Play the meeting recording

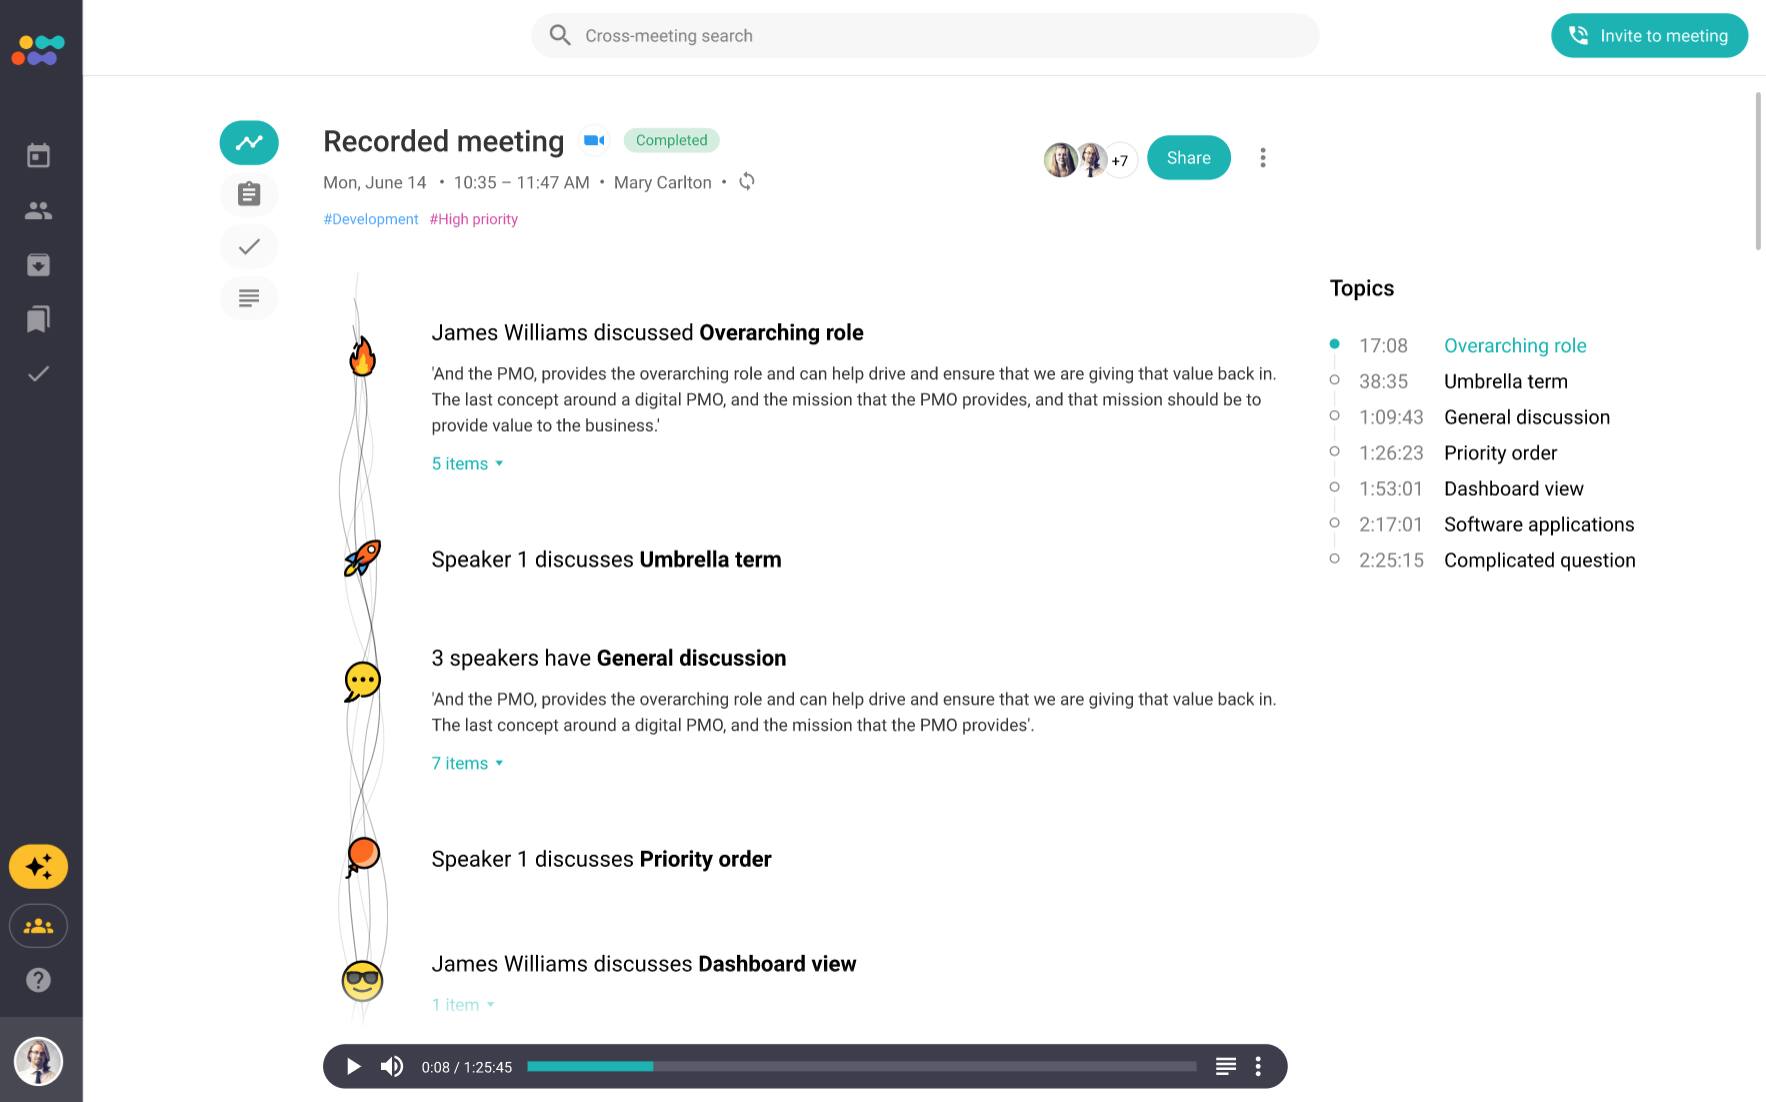point(353,1067)
